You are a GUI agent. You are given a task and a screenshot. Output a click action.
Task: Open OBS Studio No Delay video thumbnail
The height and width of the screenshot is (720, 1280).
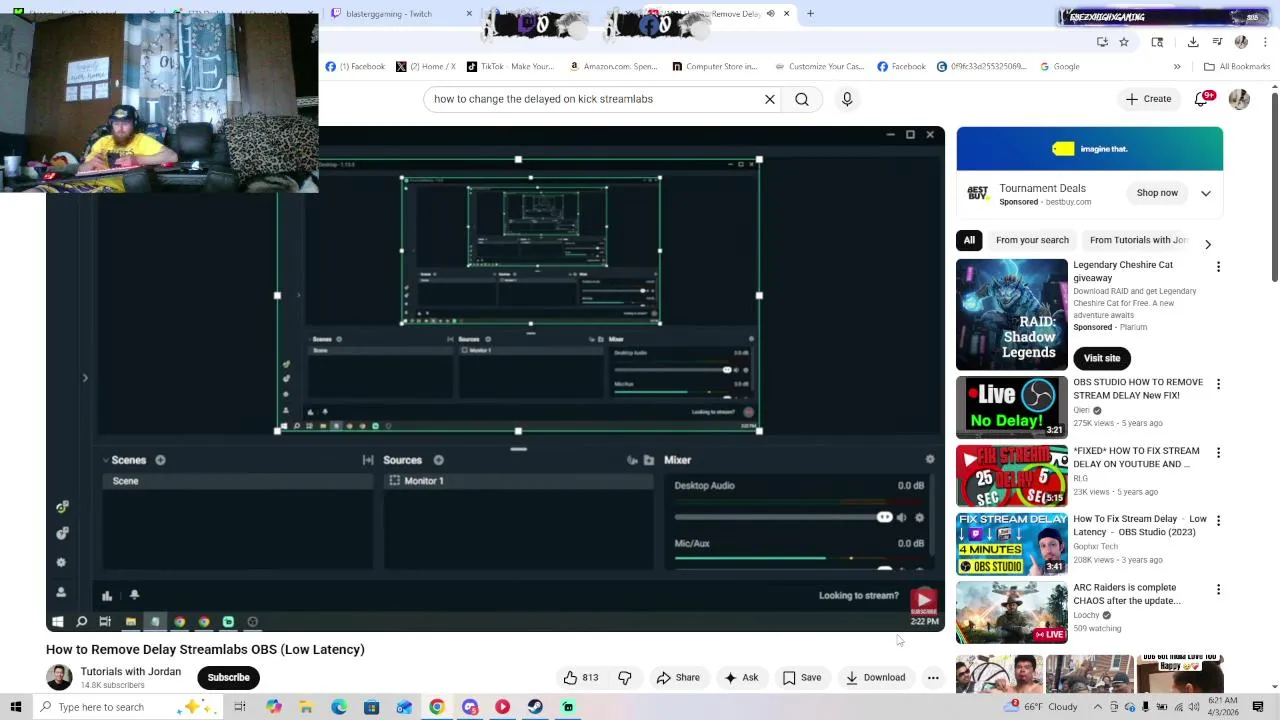[1011, 407]
